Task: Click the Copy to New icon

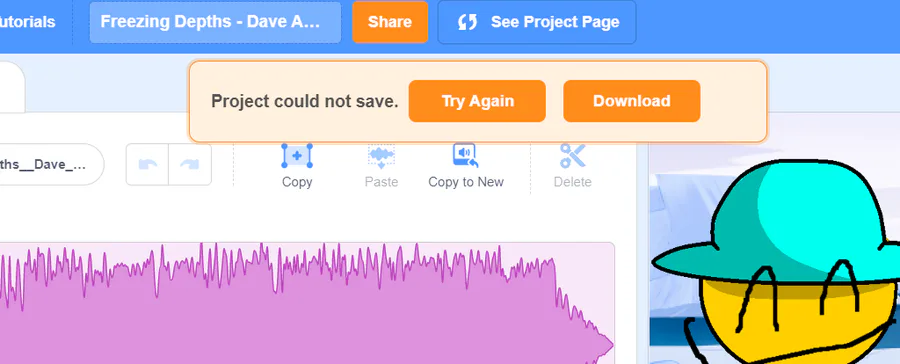Action: (465, 156)
